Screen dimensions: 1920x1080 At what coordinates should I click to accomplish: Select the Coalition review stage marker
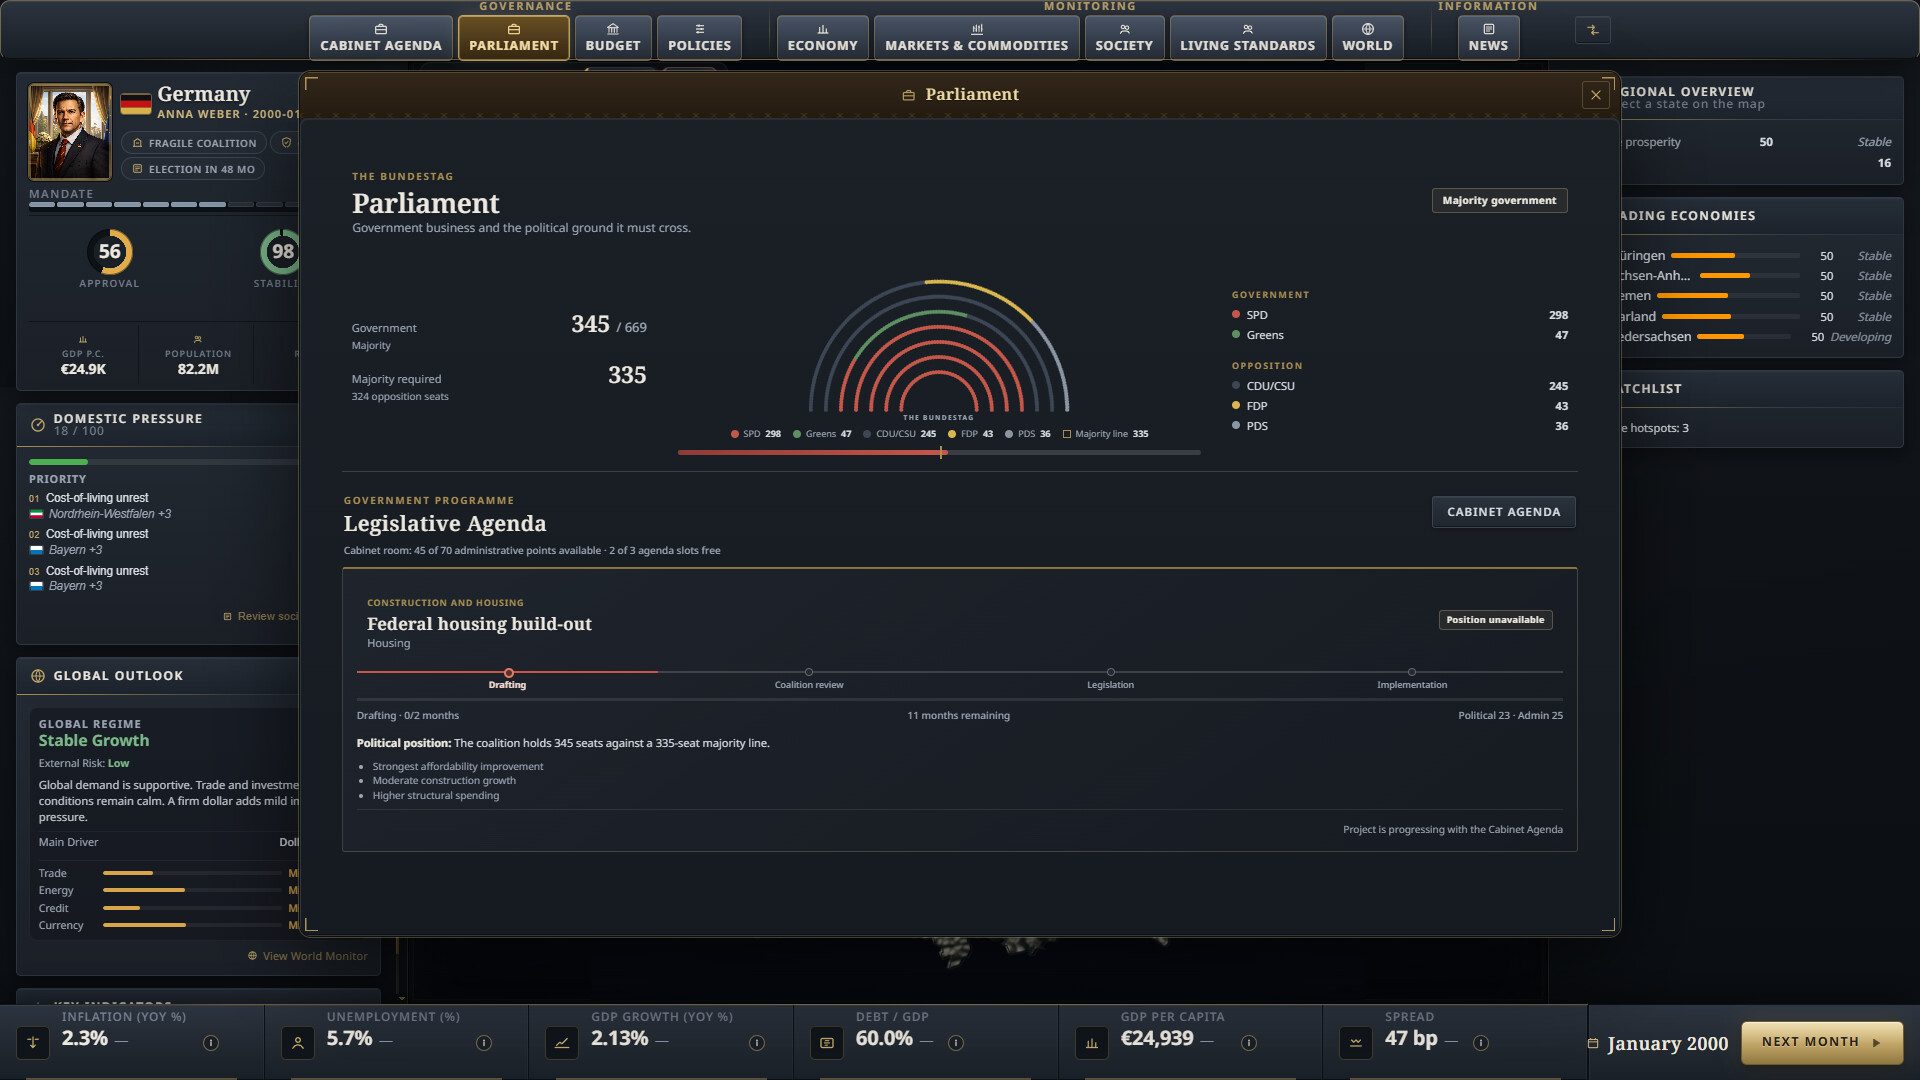[809, 672]
